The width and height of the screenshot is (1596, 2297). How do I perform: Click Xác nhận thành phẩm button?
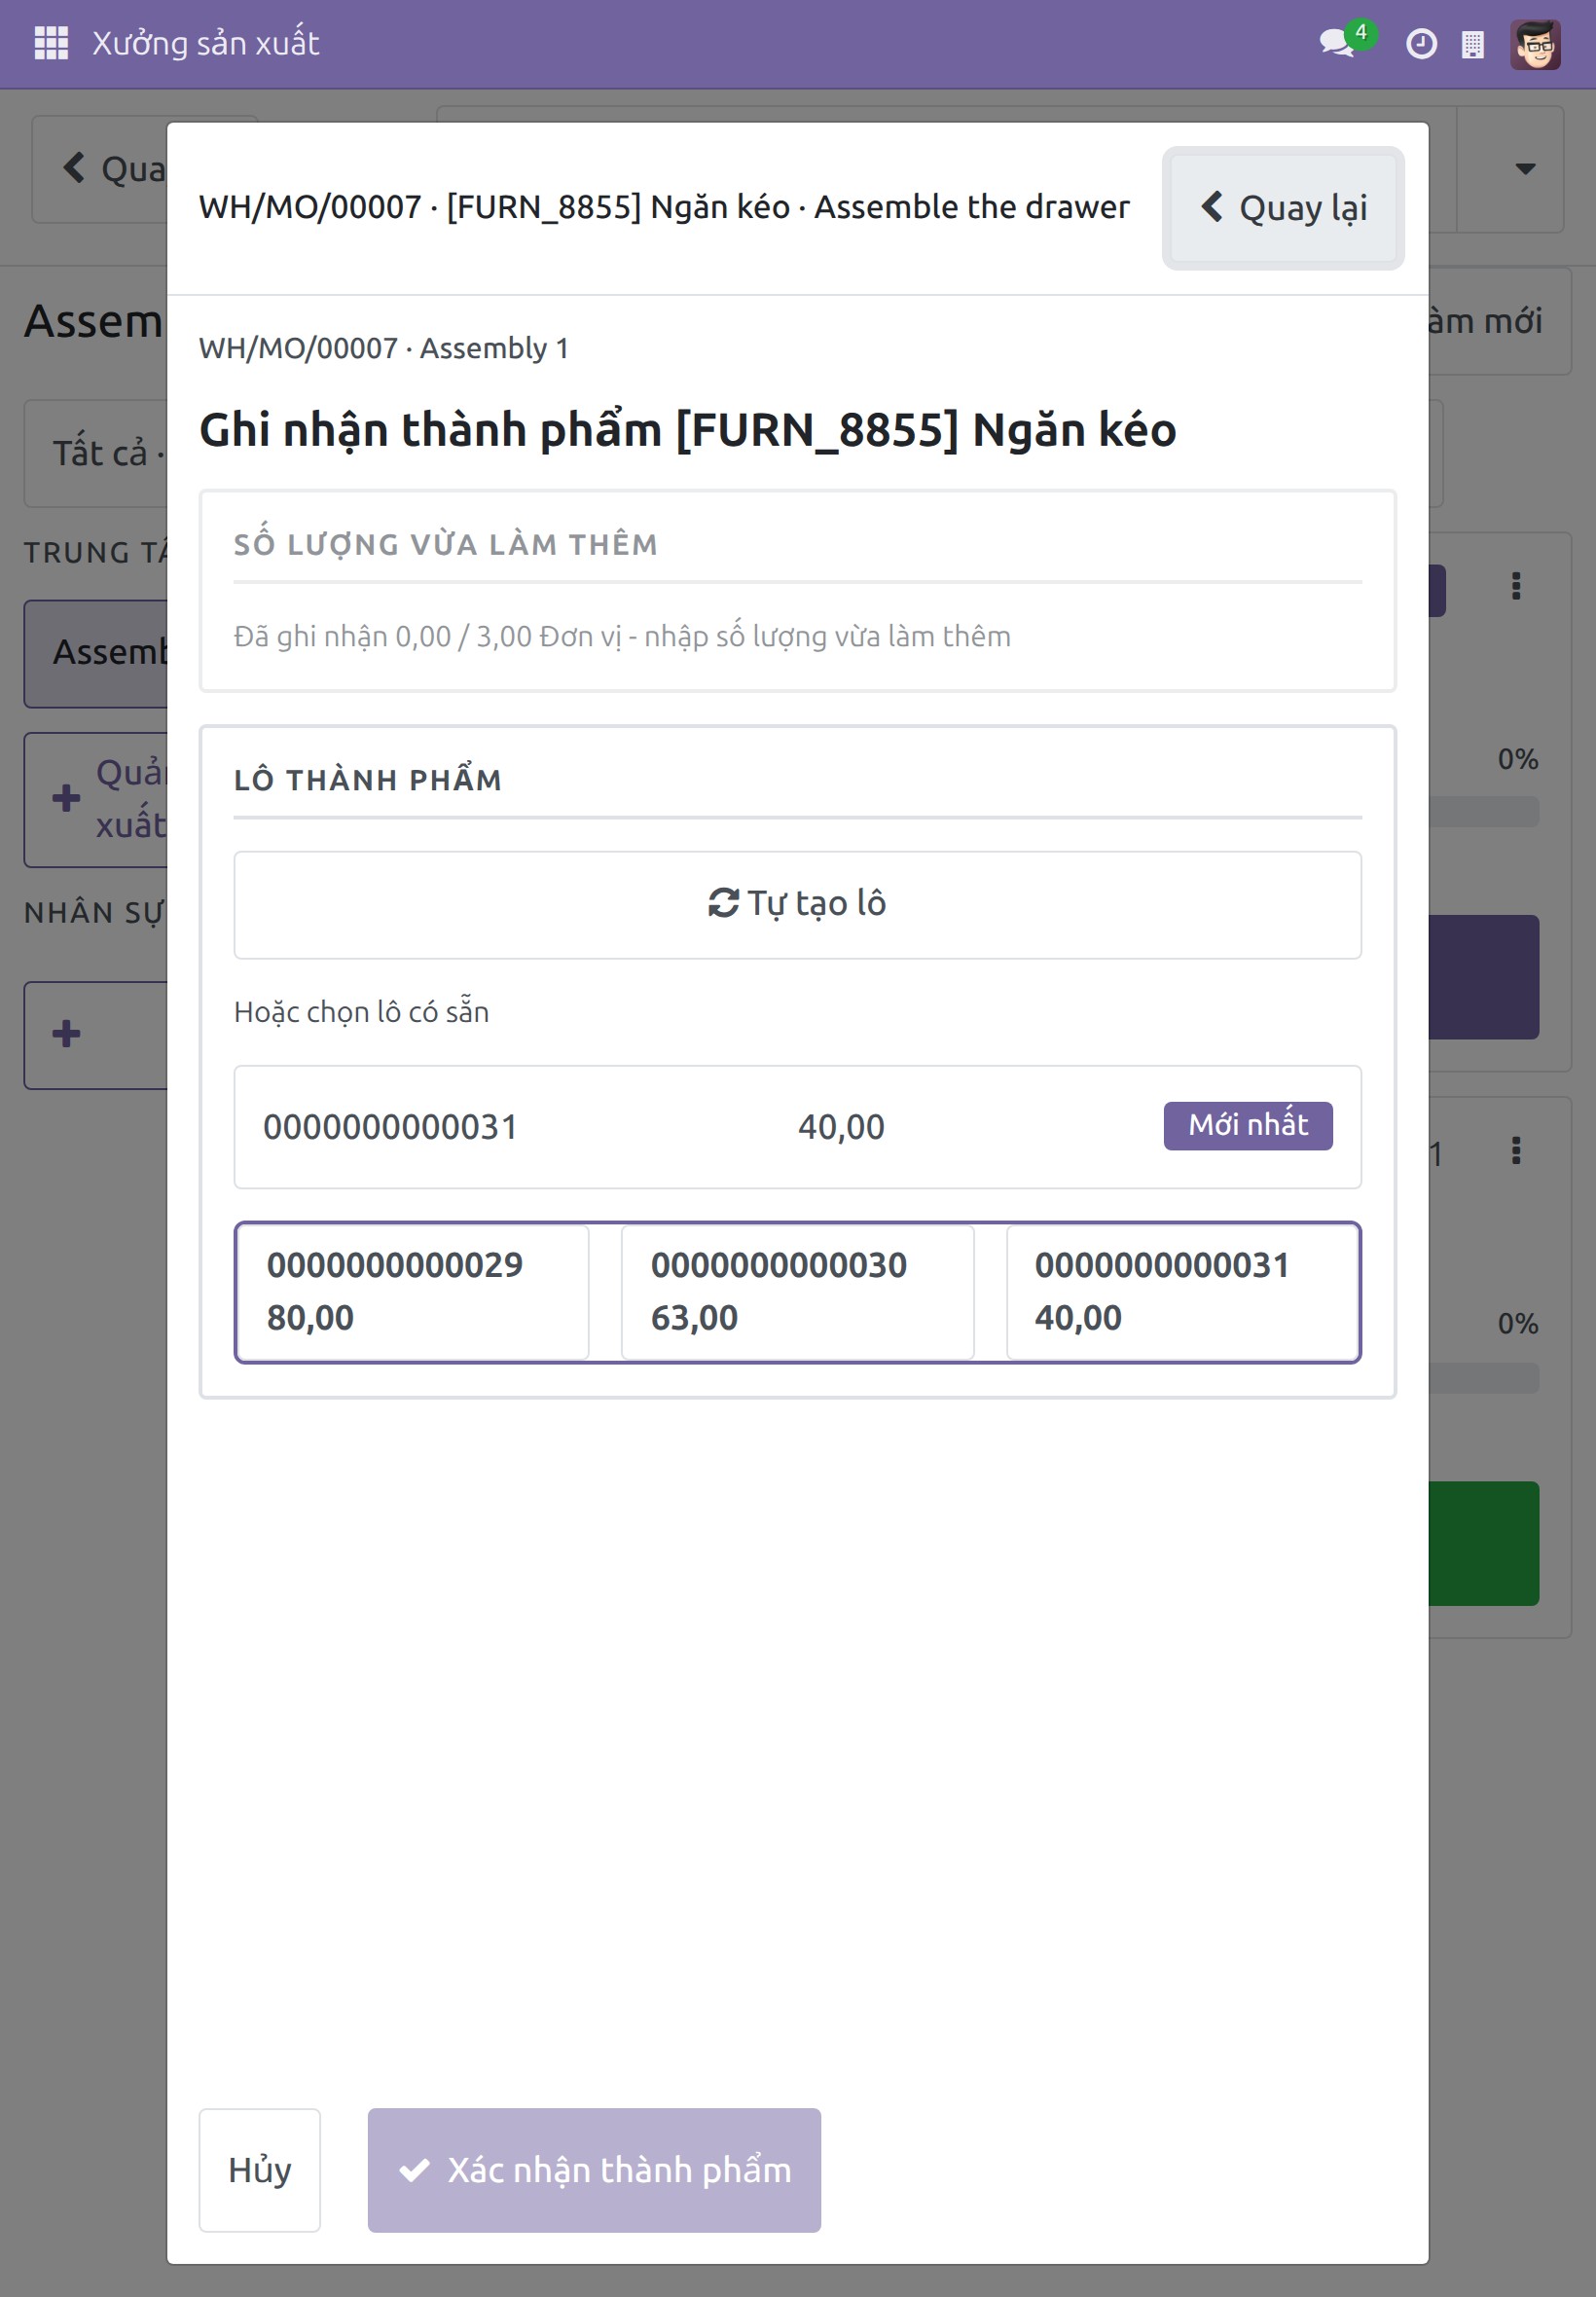[x=594, y=2170]
